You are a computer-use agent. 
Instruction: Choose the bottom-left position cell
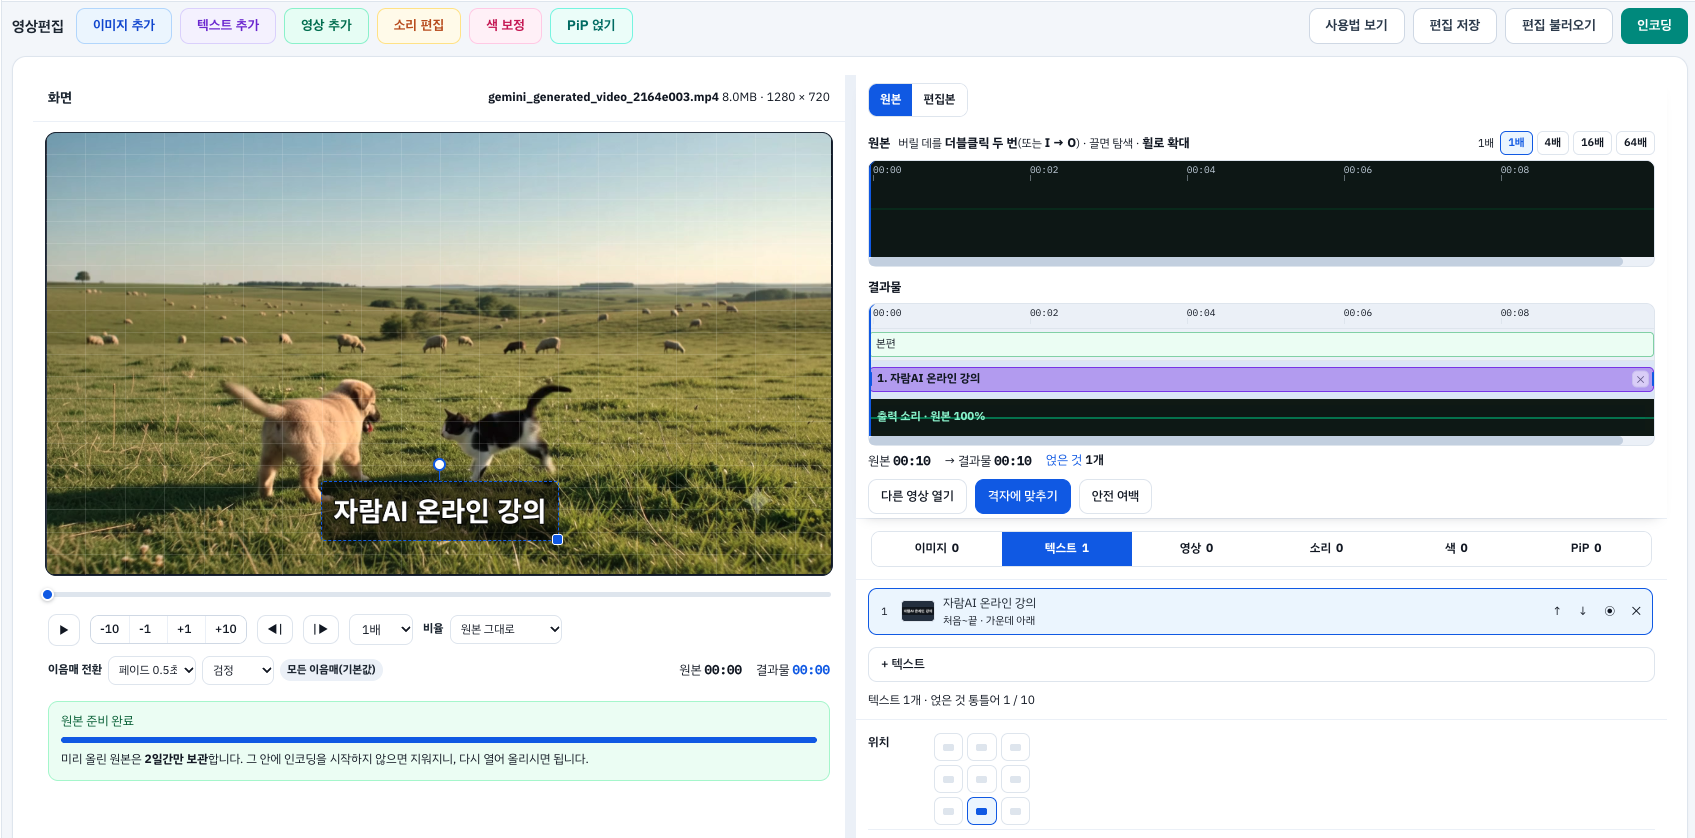click(948, 811)
